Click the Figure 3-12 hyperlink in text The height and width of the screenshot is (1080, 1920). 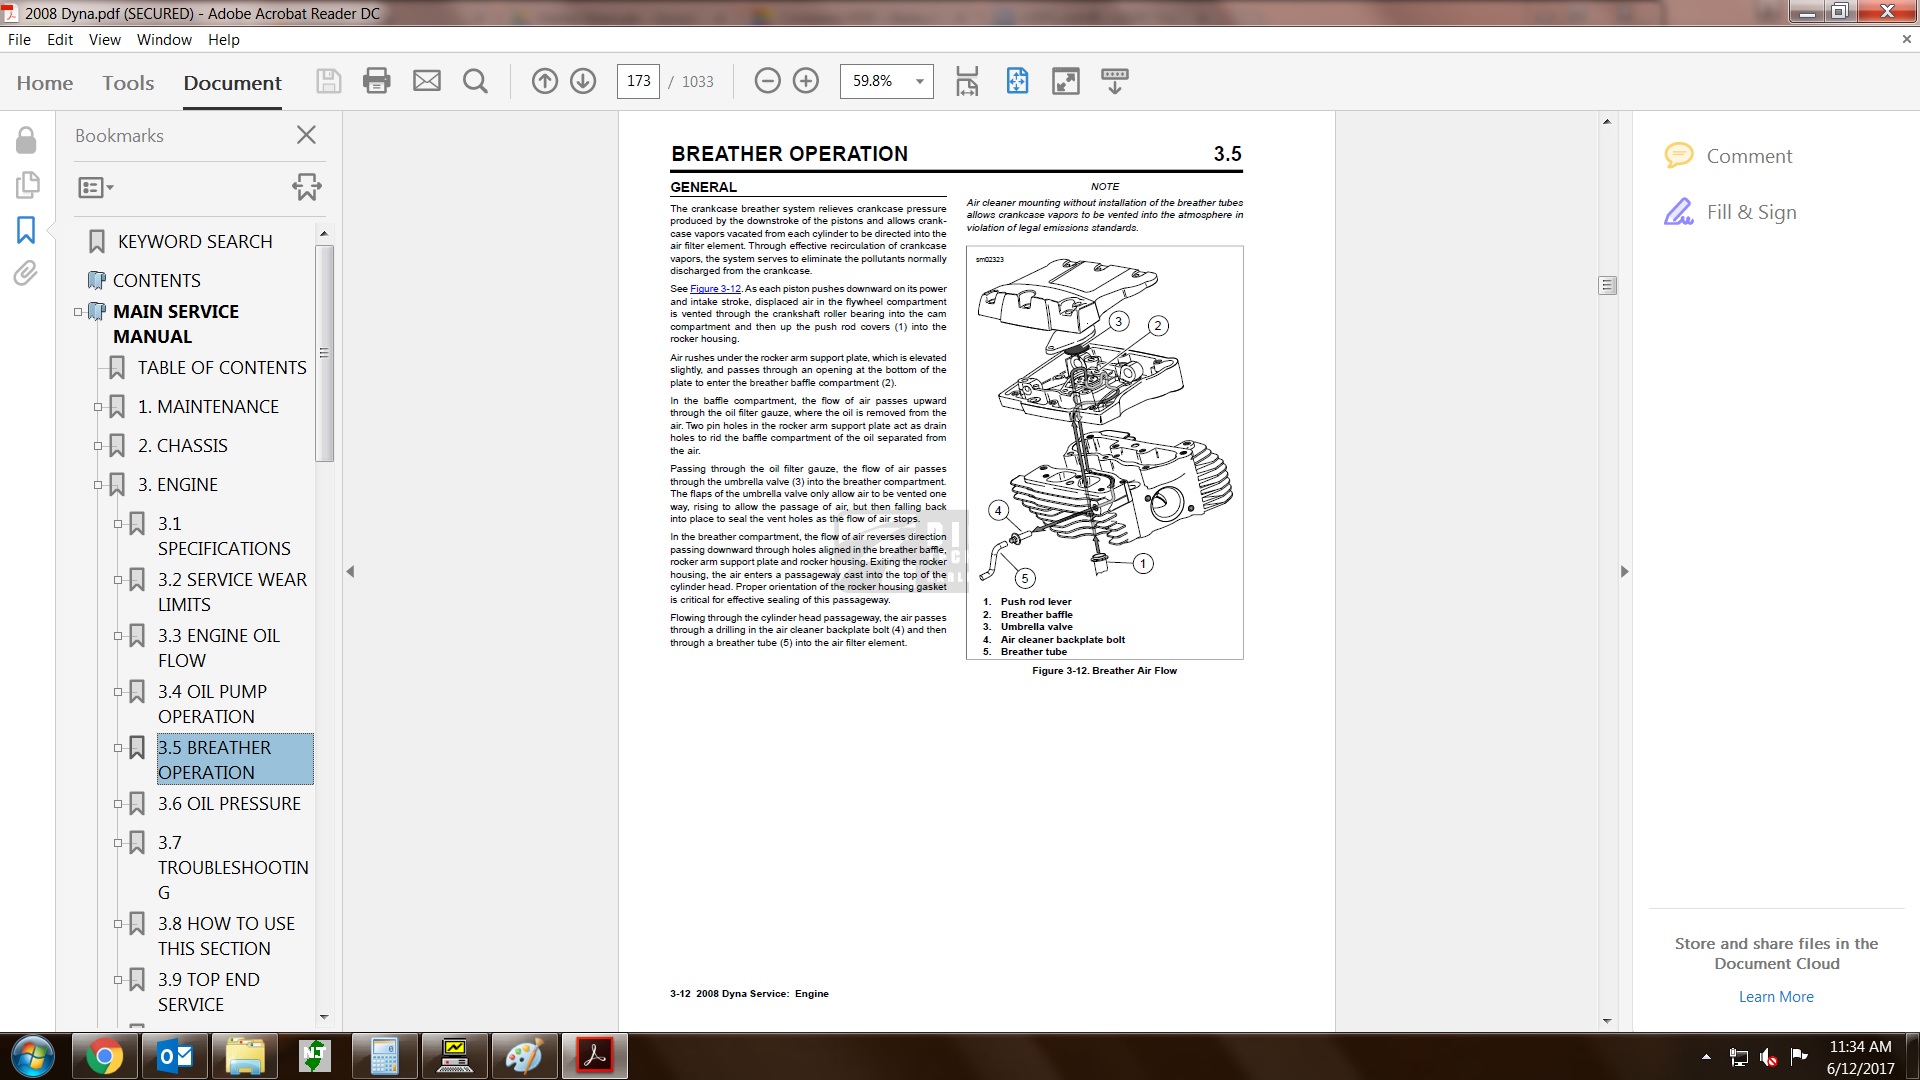pos(715,289)
